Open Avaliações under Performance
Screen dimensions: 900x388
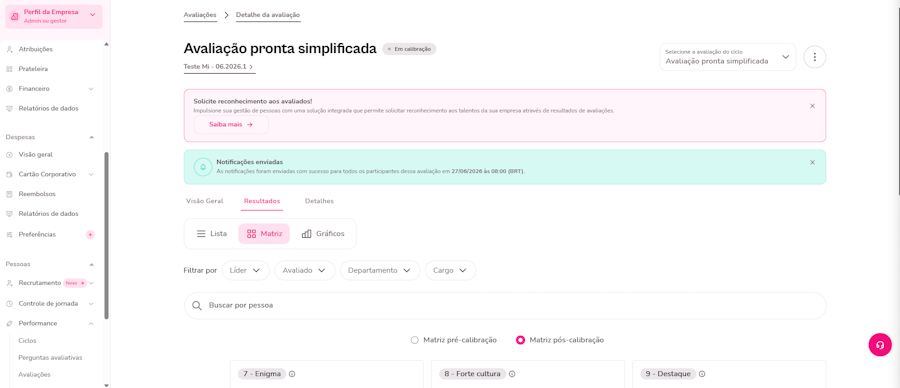pyautogui.click(x=34, y=374)
